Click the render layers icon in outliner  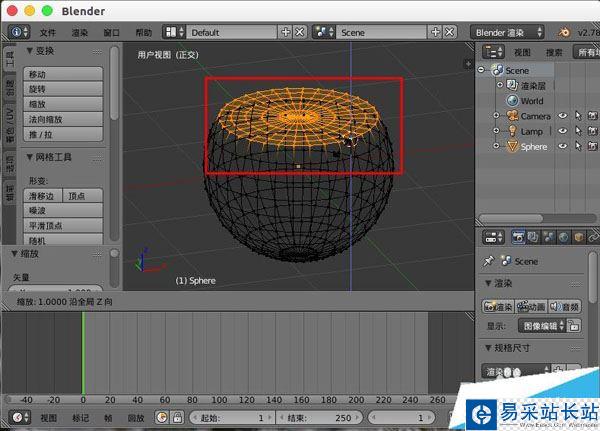click(512, 85)
